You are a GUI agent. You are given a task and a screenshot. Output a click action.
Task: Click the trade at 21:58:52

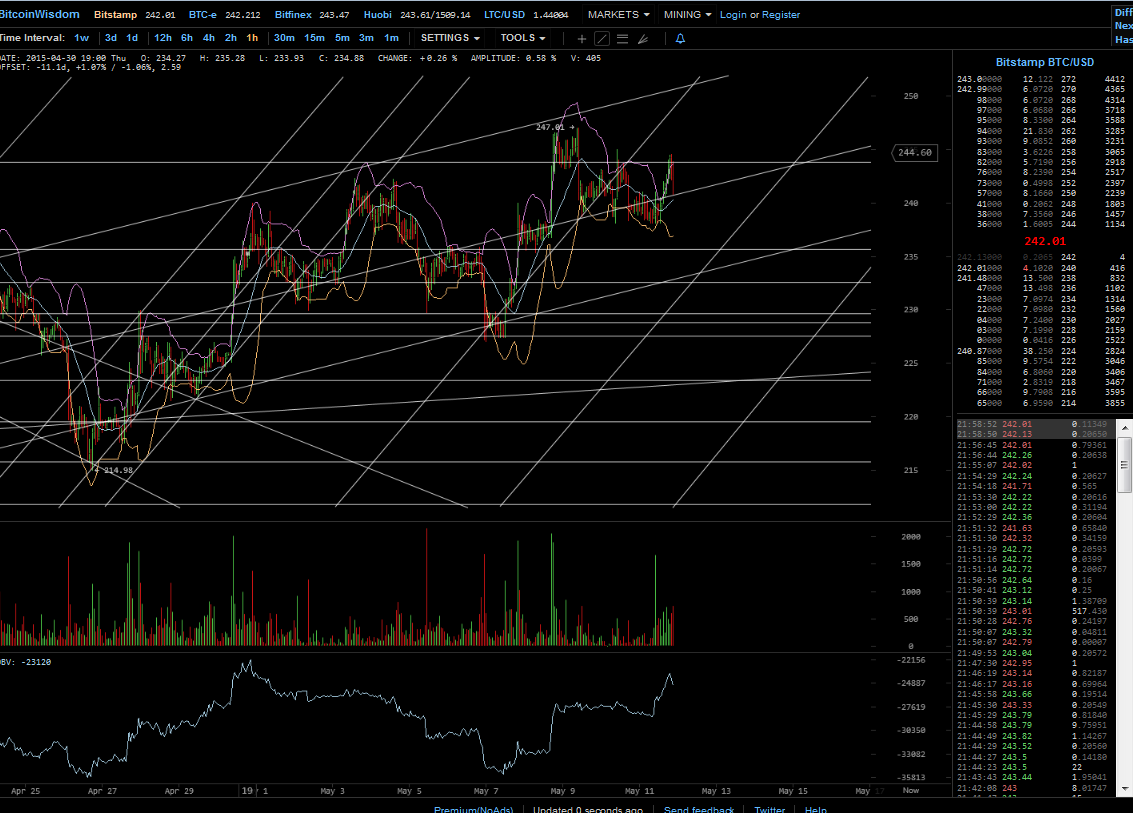tap(1034, 424)
